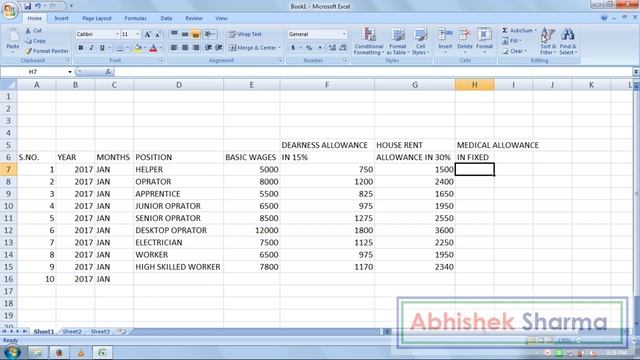Image resolution: width=640 pixels, height=360 pixels.
Task: Open the Insert ribbon tab
Action: [x=61, y=18]
